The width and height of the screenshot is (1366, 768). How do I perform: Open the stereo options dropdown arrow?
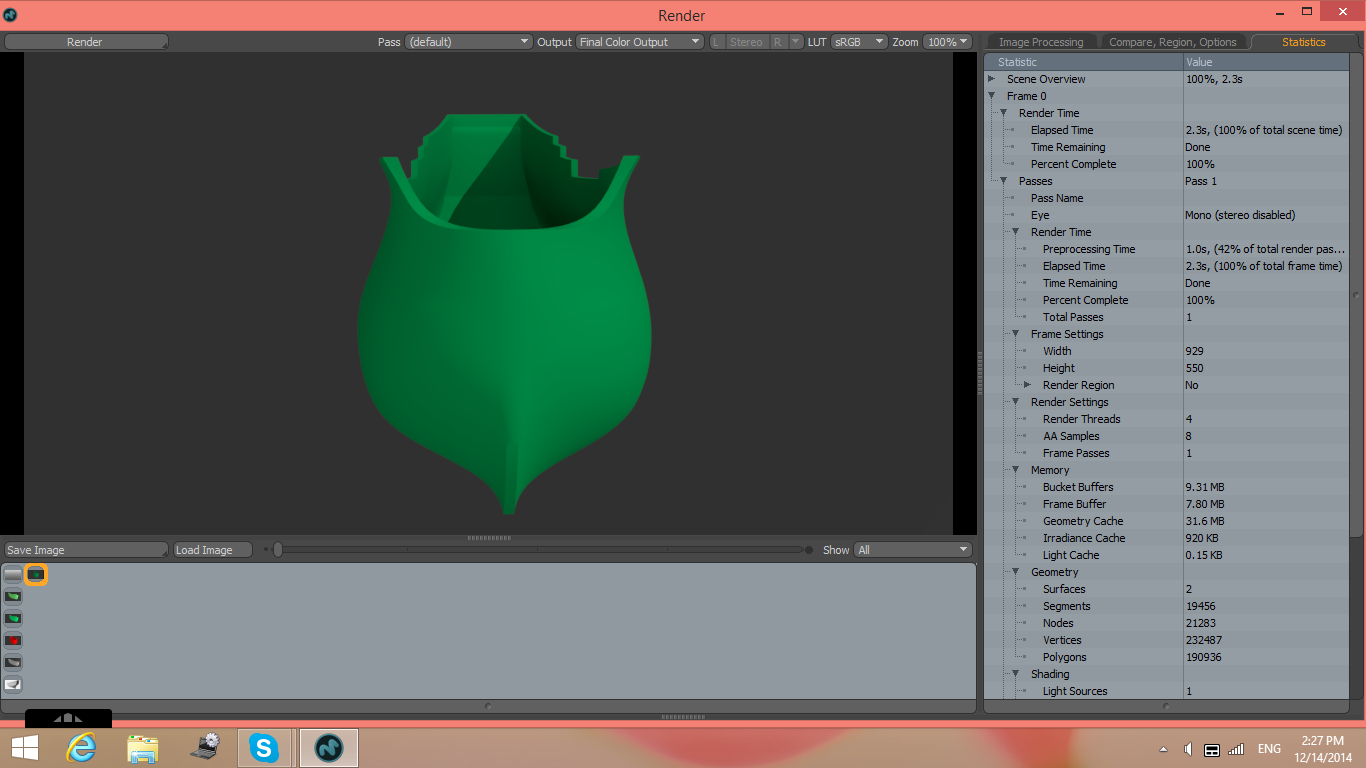tap(796, 42)
